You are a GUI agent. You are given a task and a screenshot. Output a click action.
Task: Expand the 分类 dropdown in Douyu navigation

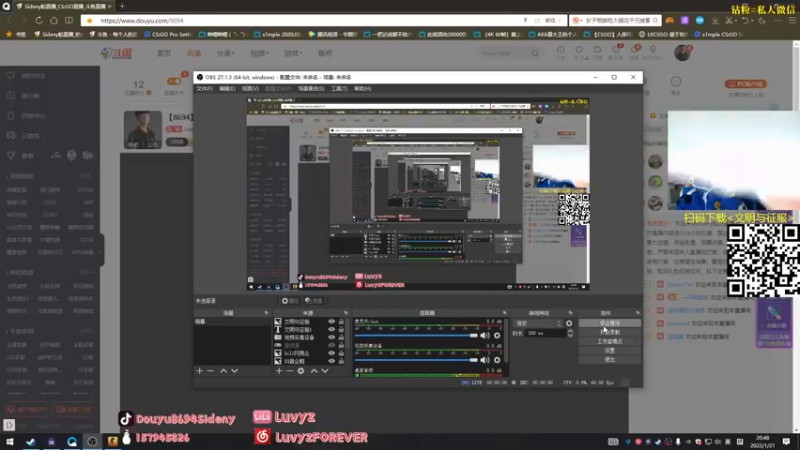click(x=226, y=53)
